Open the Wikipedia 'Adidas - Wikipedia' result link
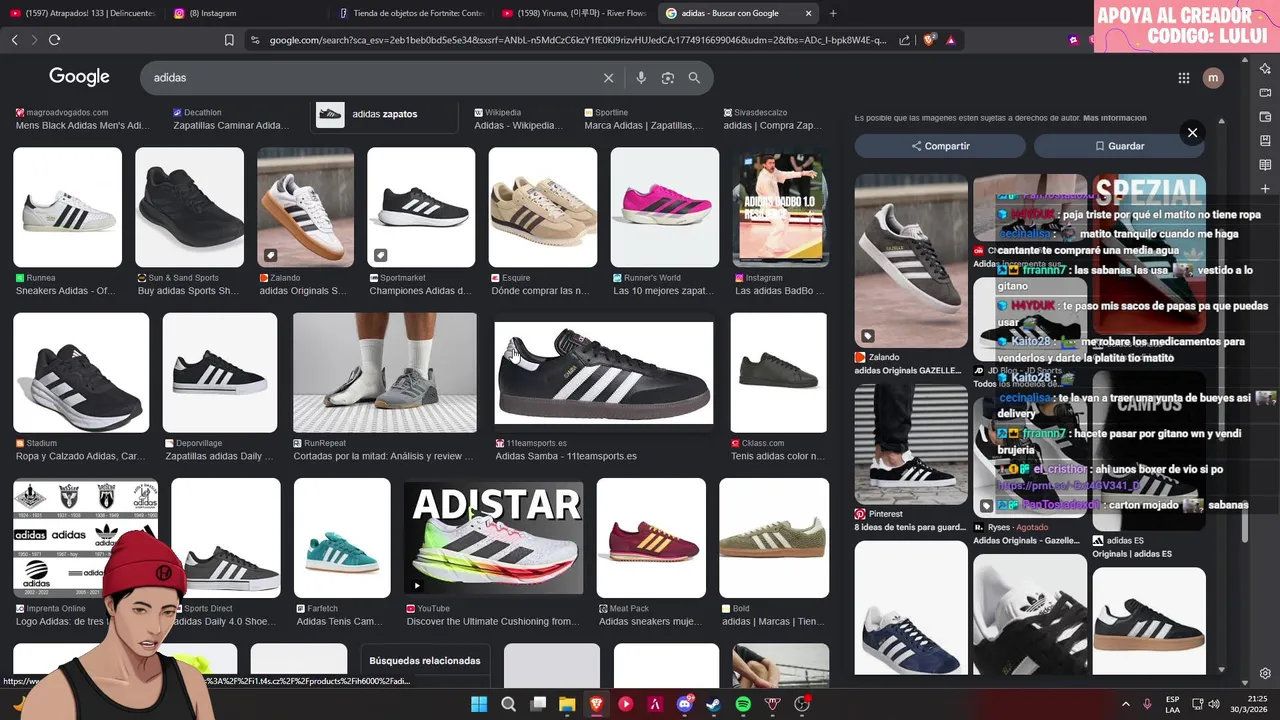 pos(518,126)
